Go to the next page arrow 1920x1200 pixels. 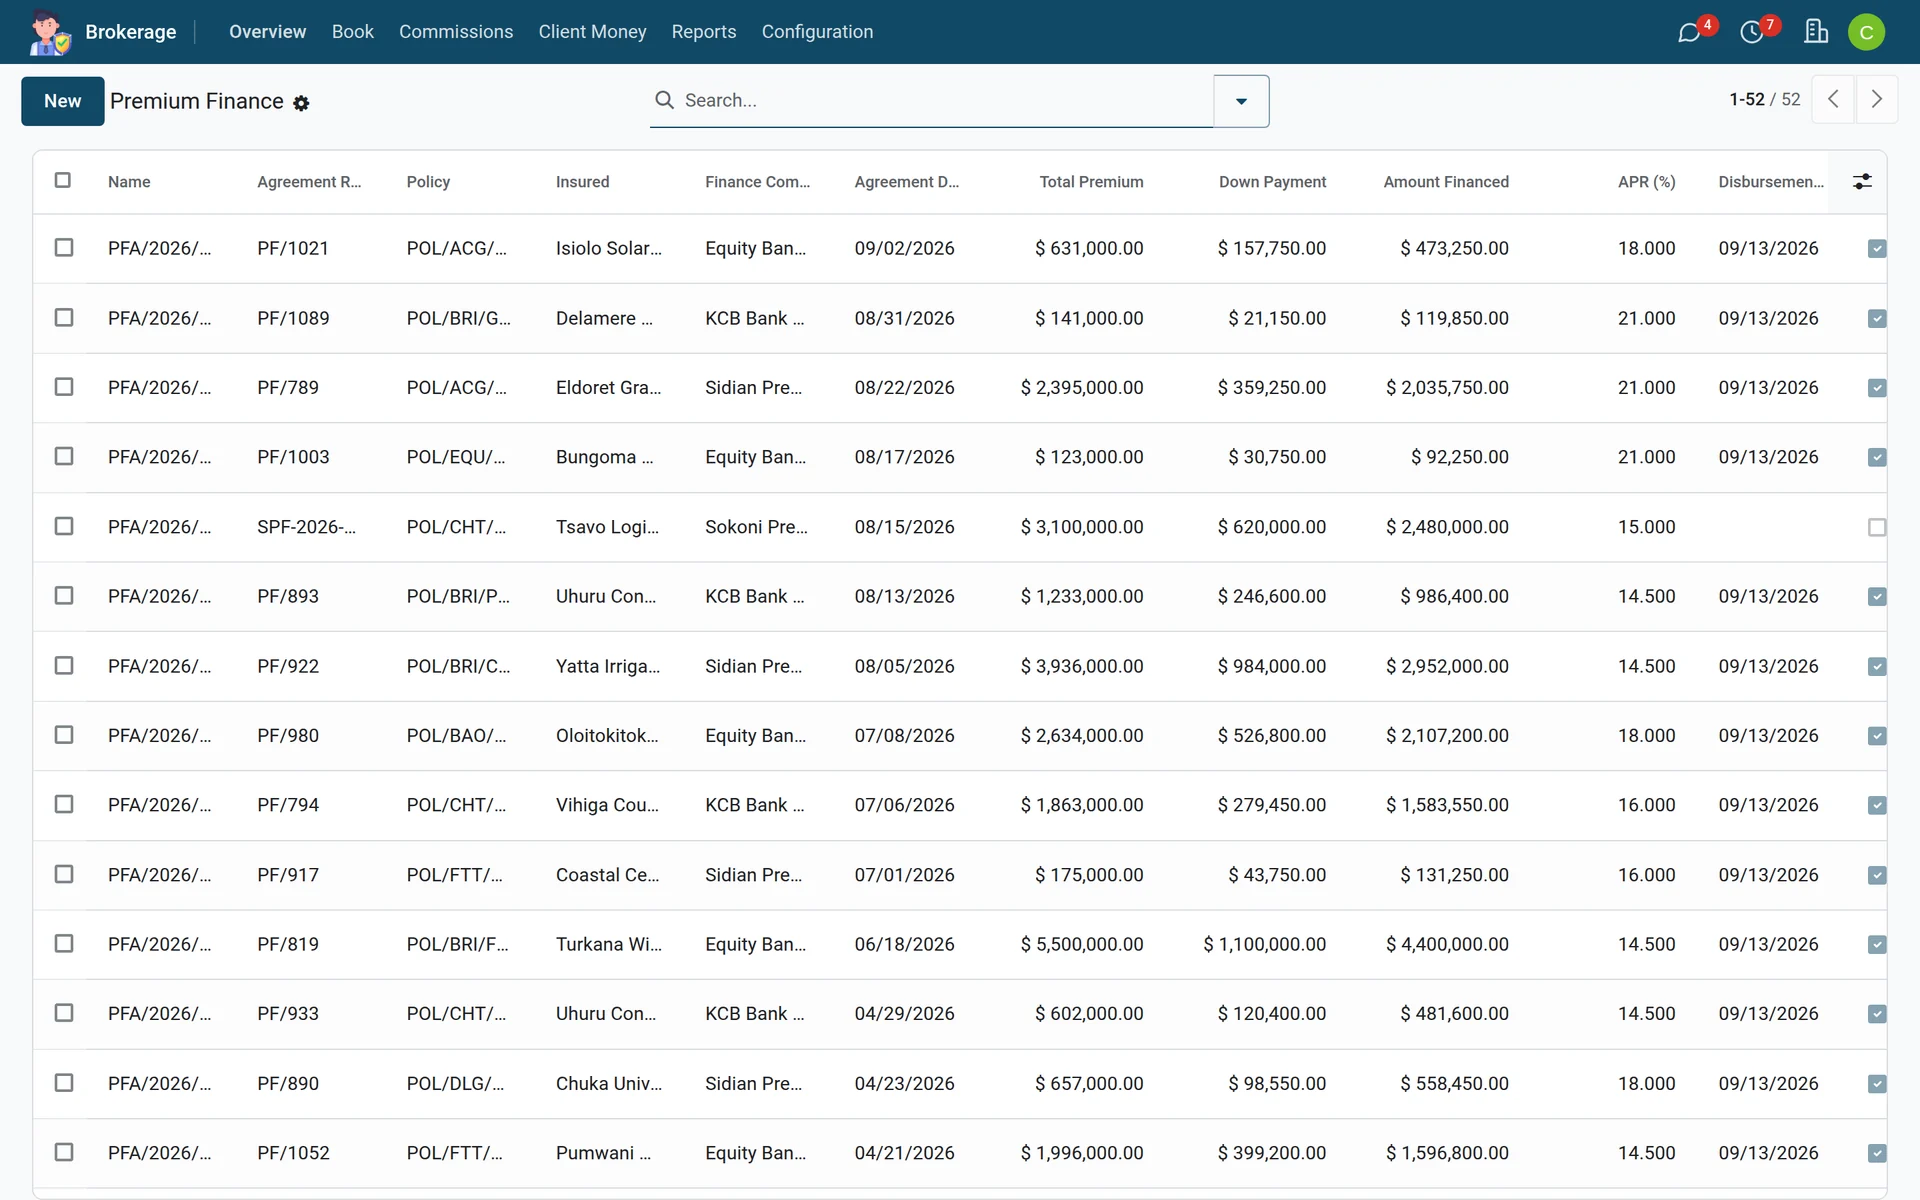(x=1877, y=99)
